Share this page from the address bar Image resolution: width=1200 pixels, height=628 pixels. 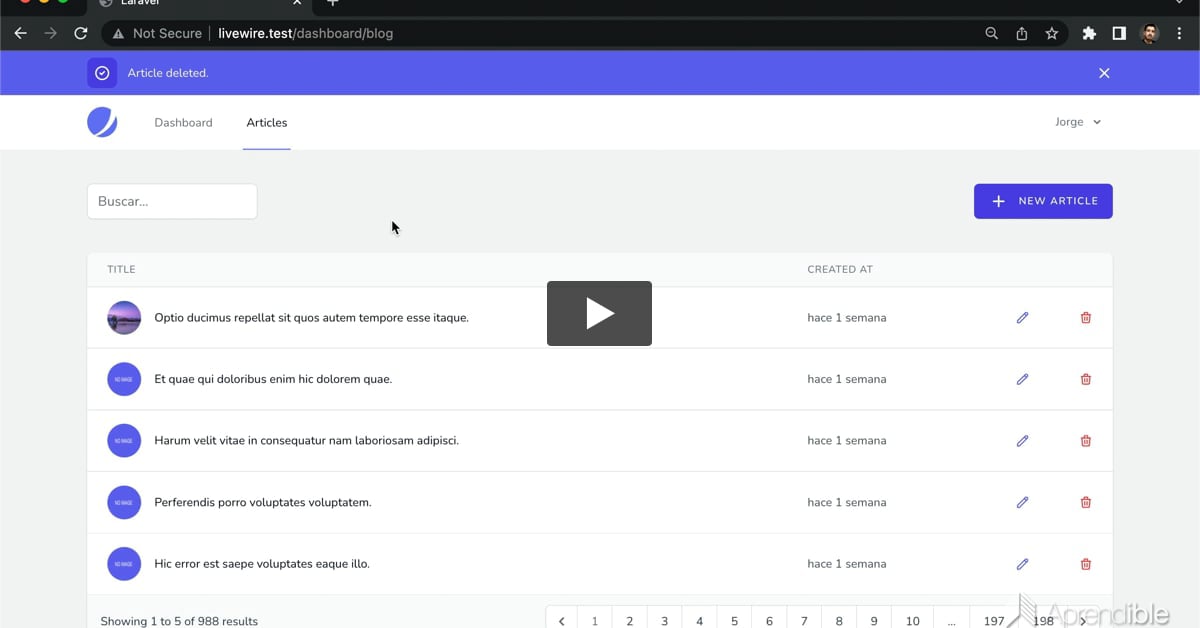pyautogui.click(x=1021, y=33)
